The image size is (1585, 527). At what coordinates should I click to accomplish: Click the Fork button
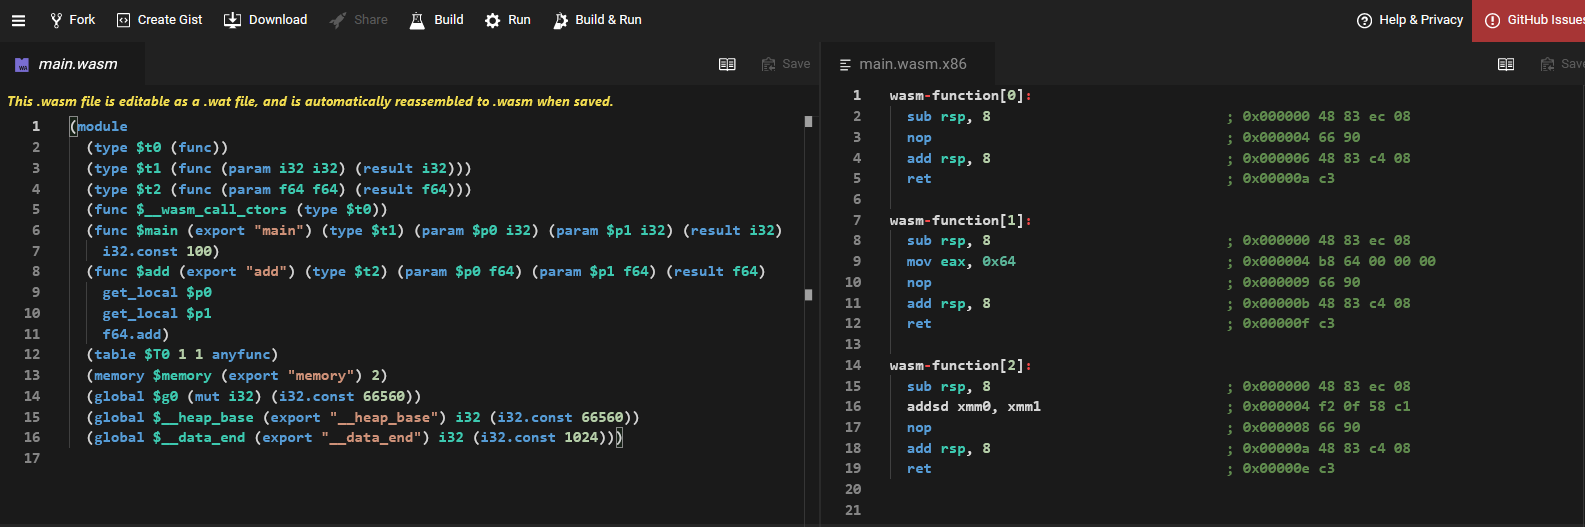point(72,20)
